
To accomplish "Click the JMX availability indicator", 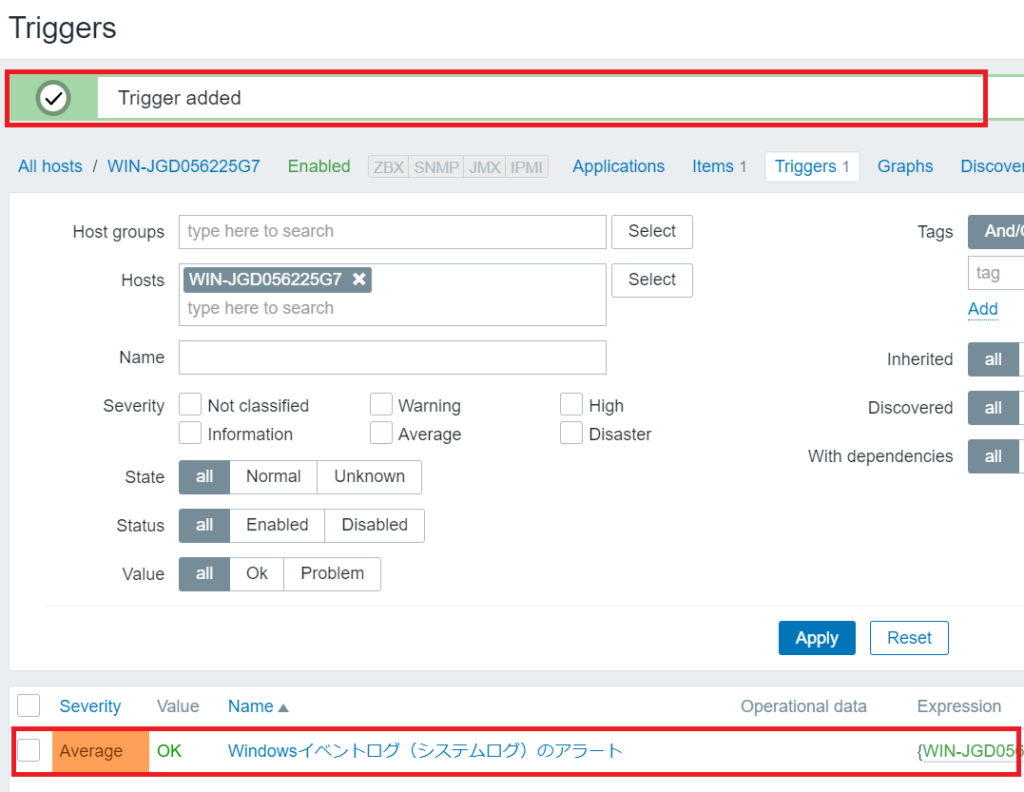I will click(x=485, y=167).
